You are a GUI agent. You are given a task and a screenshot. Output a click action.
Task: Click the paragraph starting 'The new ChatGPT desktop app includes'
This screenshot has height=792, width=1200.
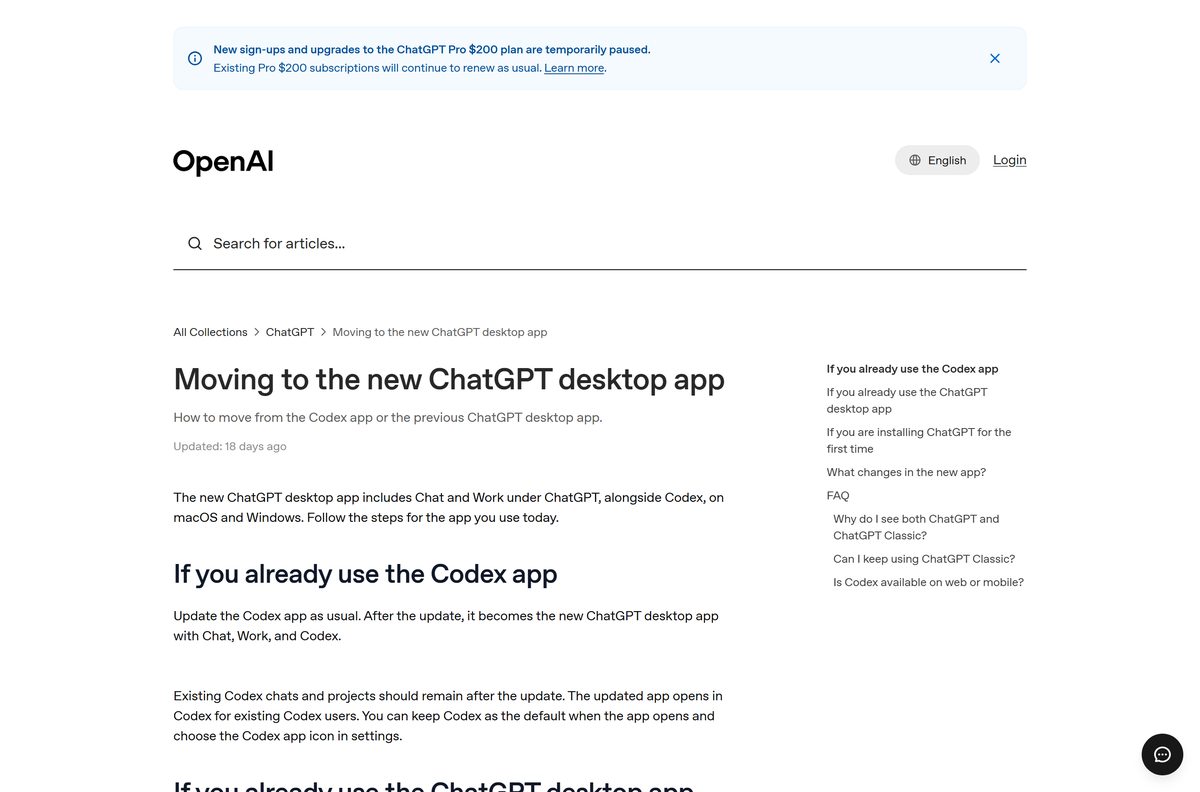(x=448, y=507)
